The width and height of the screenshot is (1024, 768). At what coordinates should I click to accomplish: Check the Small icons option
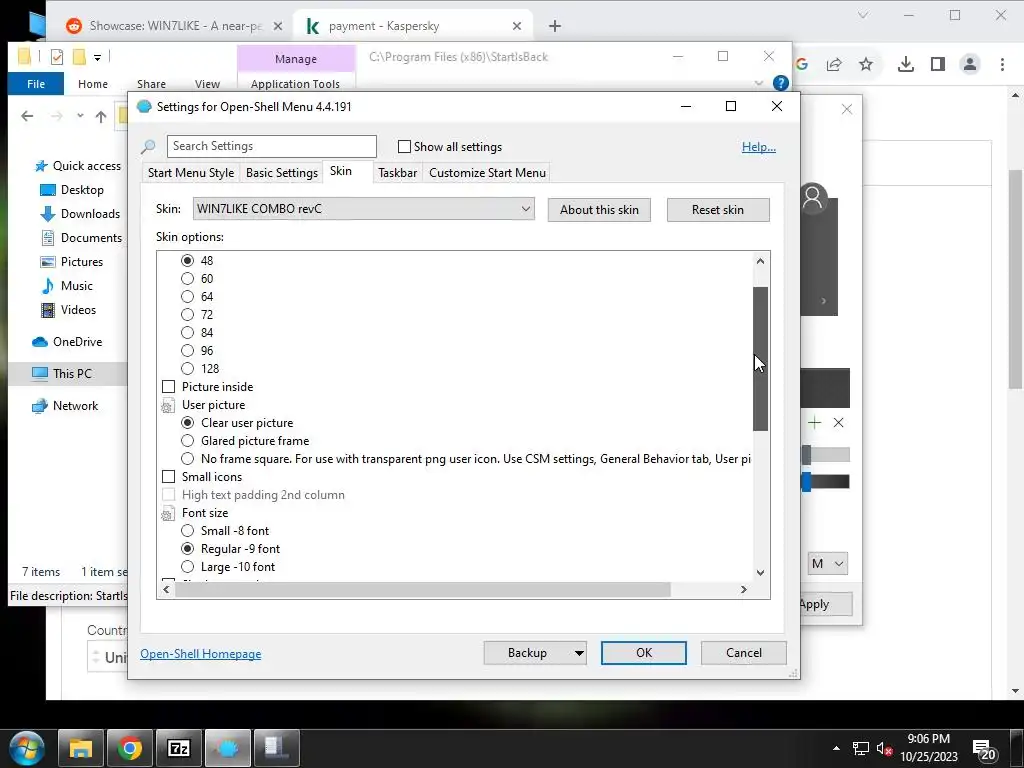pos(168,477)
